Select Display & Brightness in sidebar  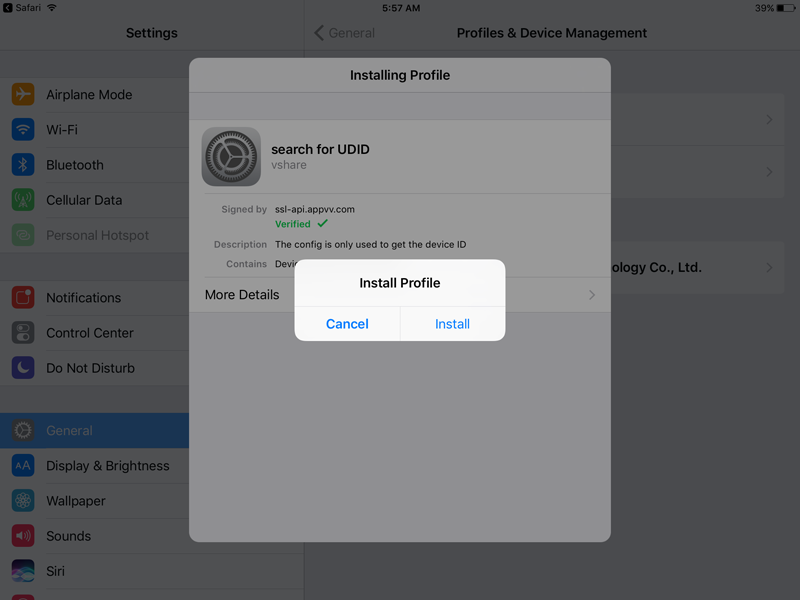tap(94, 466)
